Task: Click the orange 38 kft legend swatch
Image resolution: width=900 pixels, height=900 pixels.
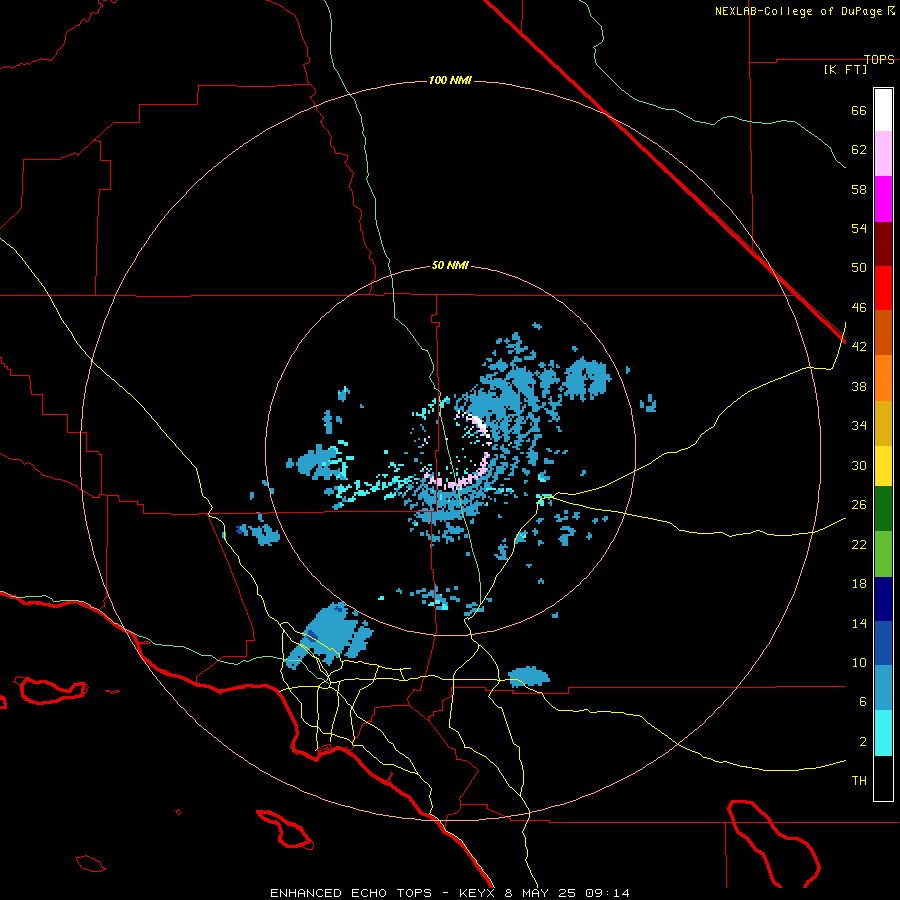Action: (883, 378)
